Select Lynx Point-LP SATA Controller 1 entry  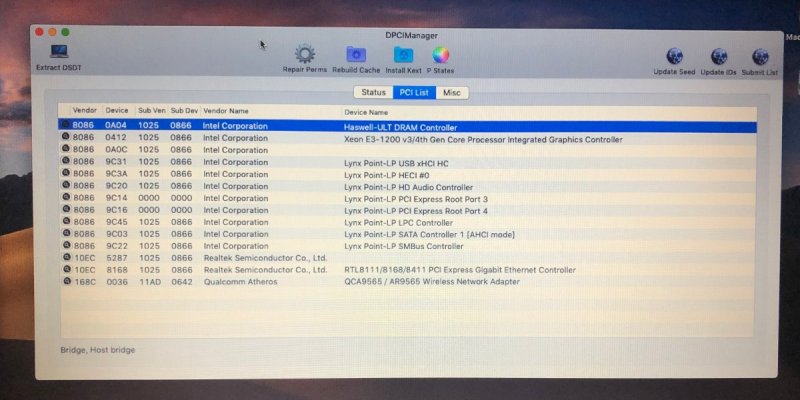pyautogui.click(x=429, y=235)
